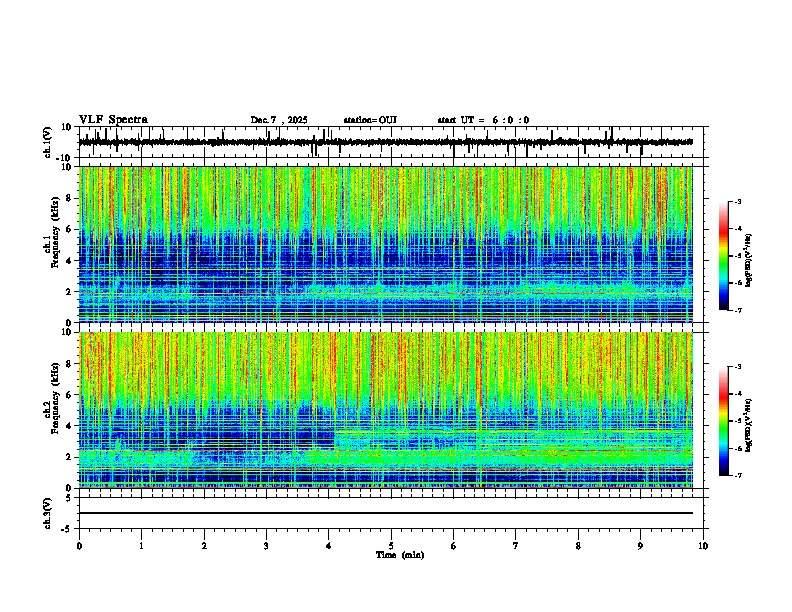The width and height of the screenshot is (792, 612).
Task: Click the "3" tick on the time axis
Action: (266, 546)
